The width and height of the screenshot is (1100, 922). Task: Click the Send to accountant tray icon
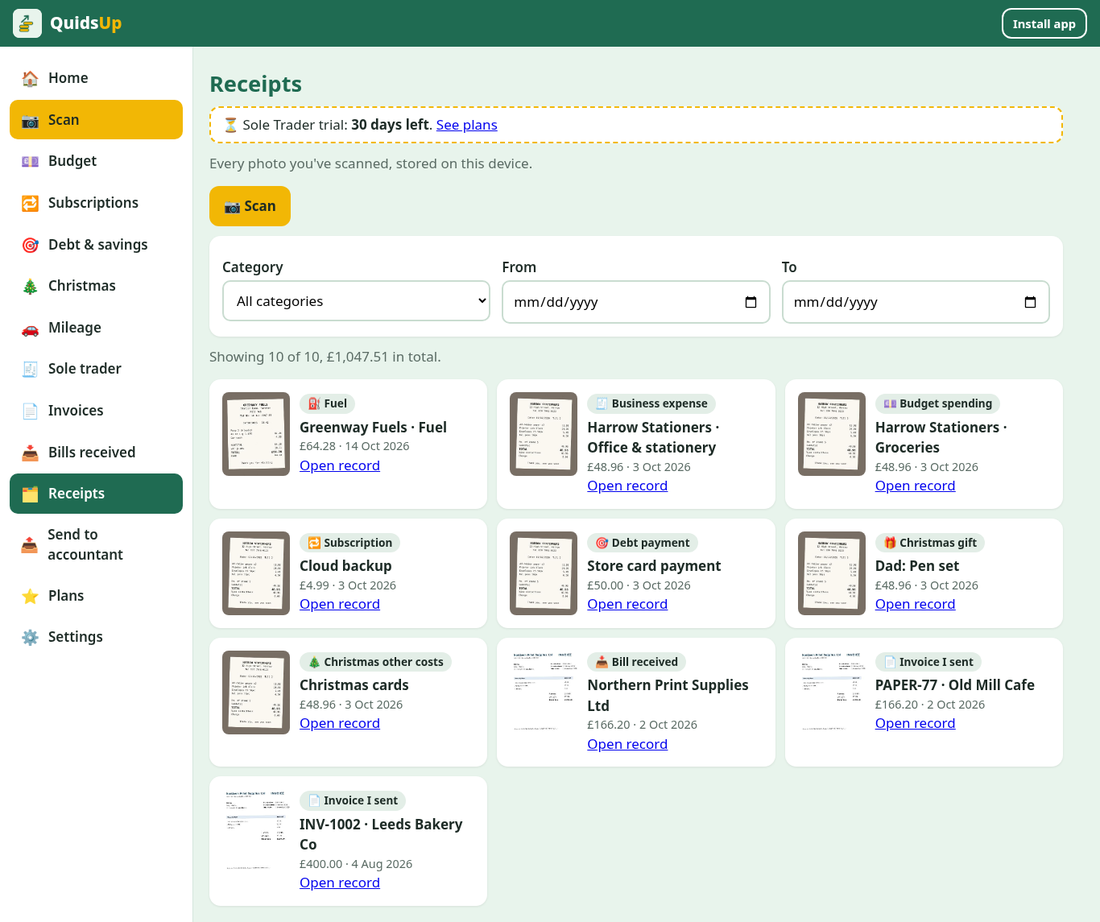coord(29,545)
